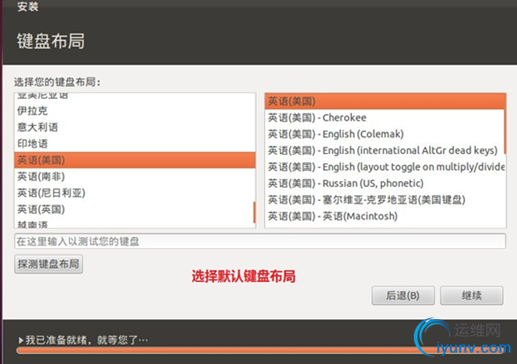This screenshot has width=517, height=364.
Task: Select 英语(英国) in the left language list
Action: click(x=134, y=209)
